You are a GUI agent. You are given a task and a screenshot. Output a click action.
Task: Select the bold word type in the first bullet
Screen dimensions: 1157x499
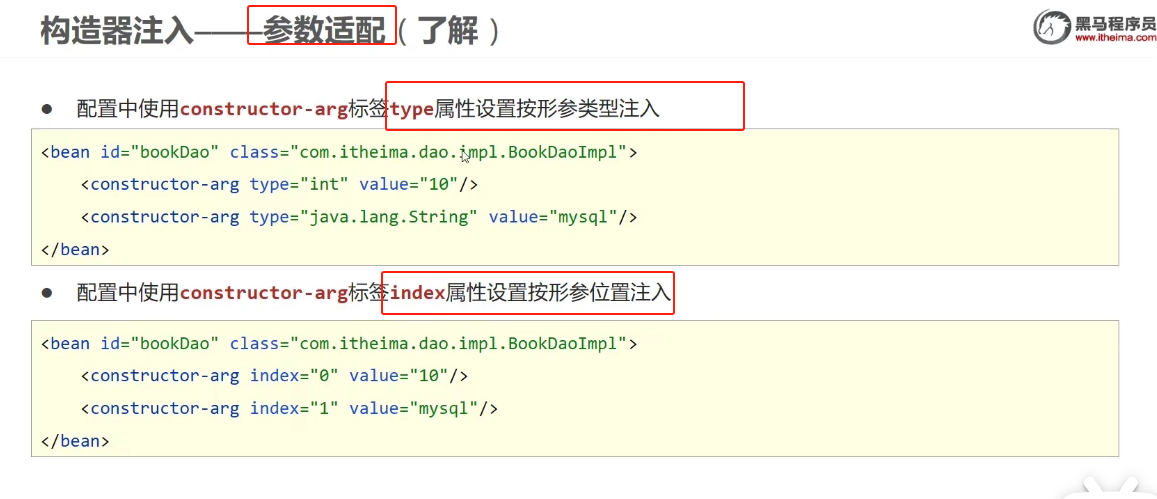point(411,110)
